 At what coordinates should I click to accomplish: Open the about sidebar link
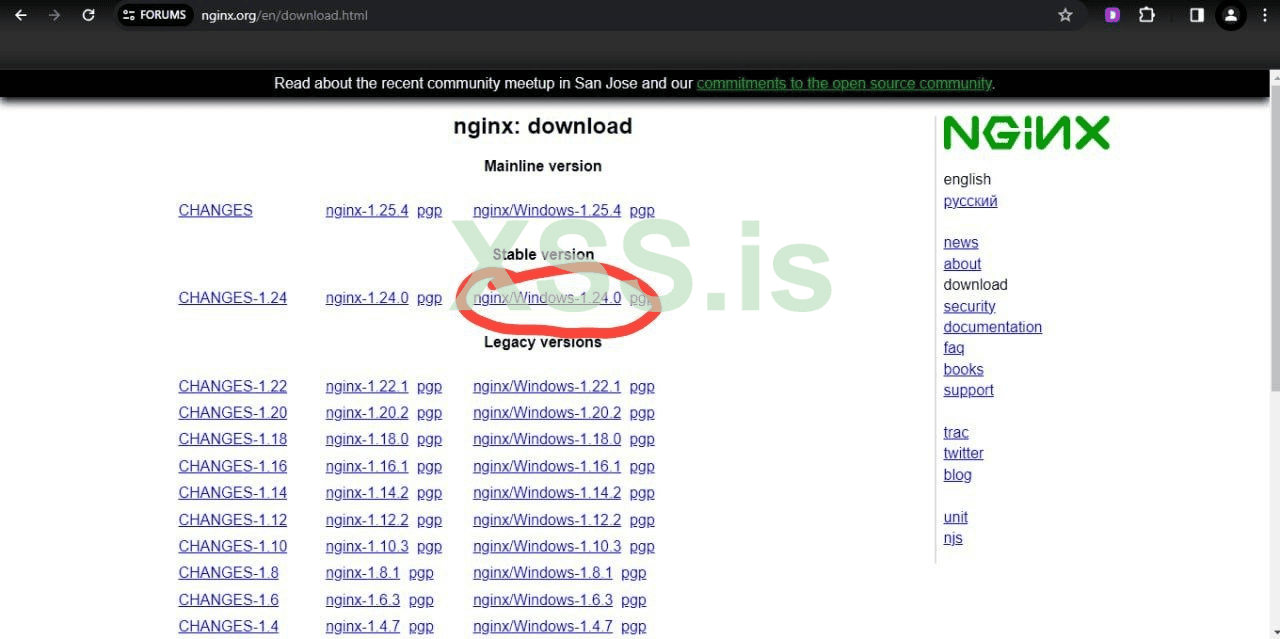962,264
